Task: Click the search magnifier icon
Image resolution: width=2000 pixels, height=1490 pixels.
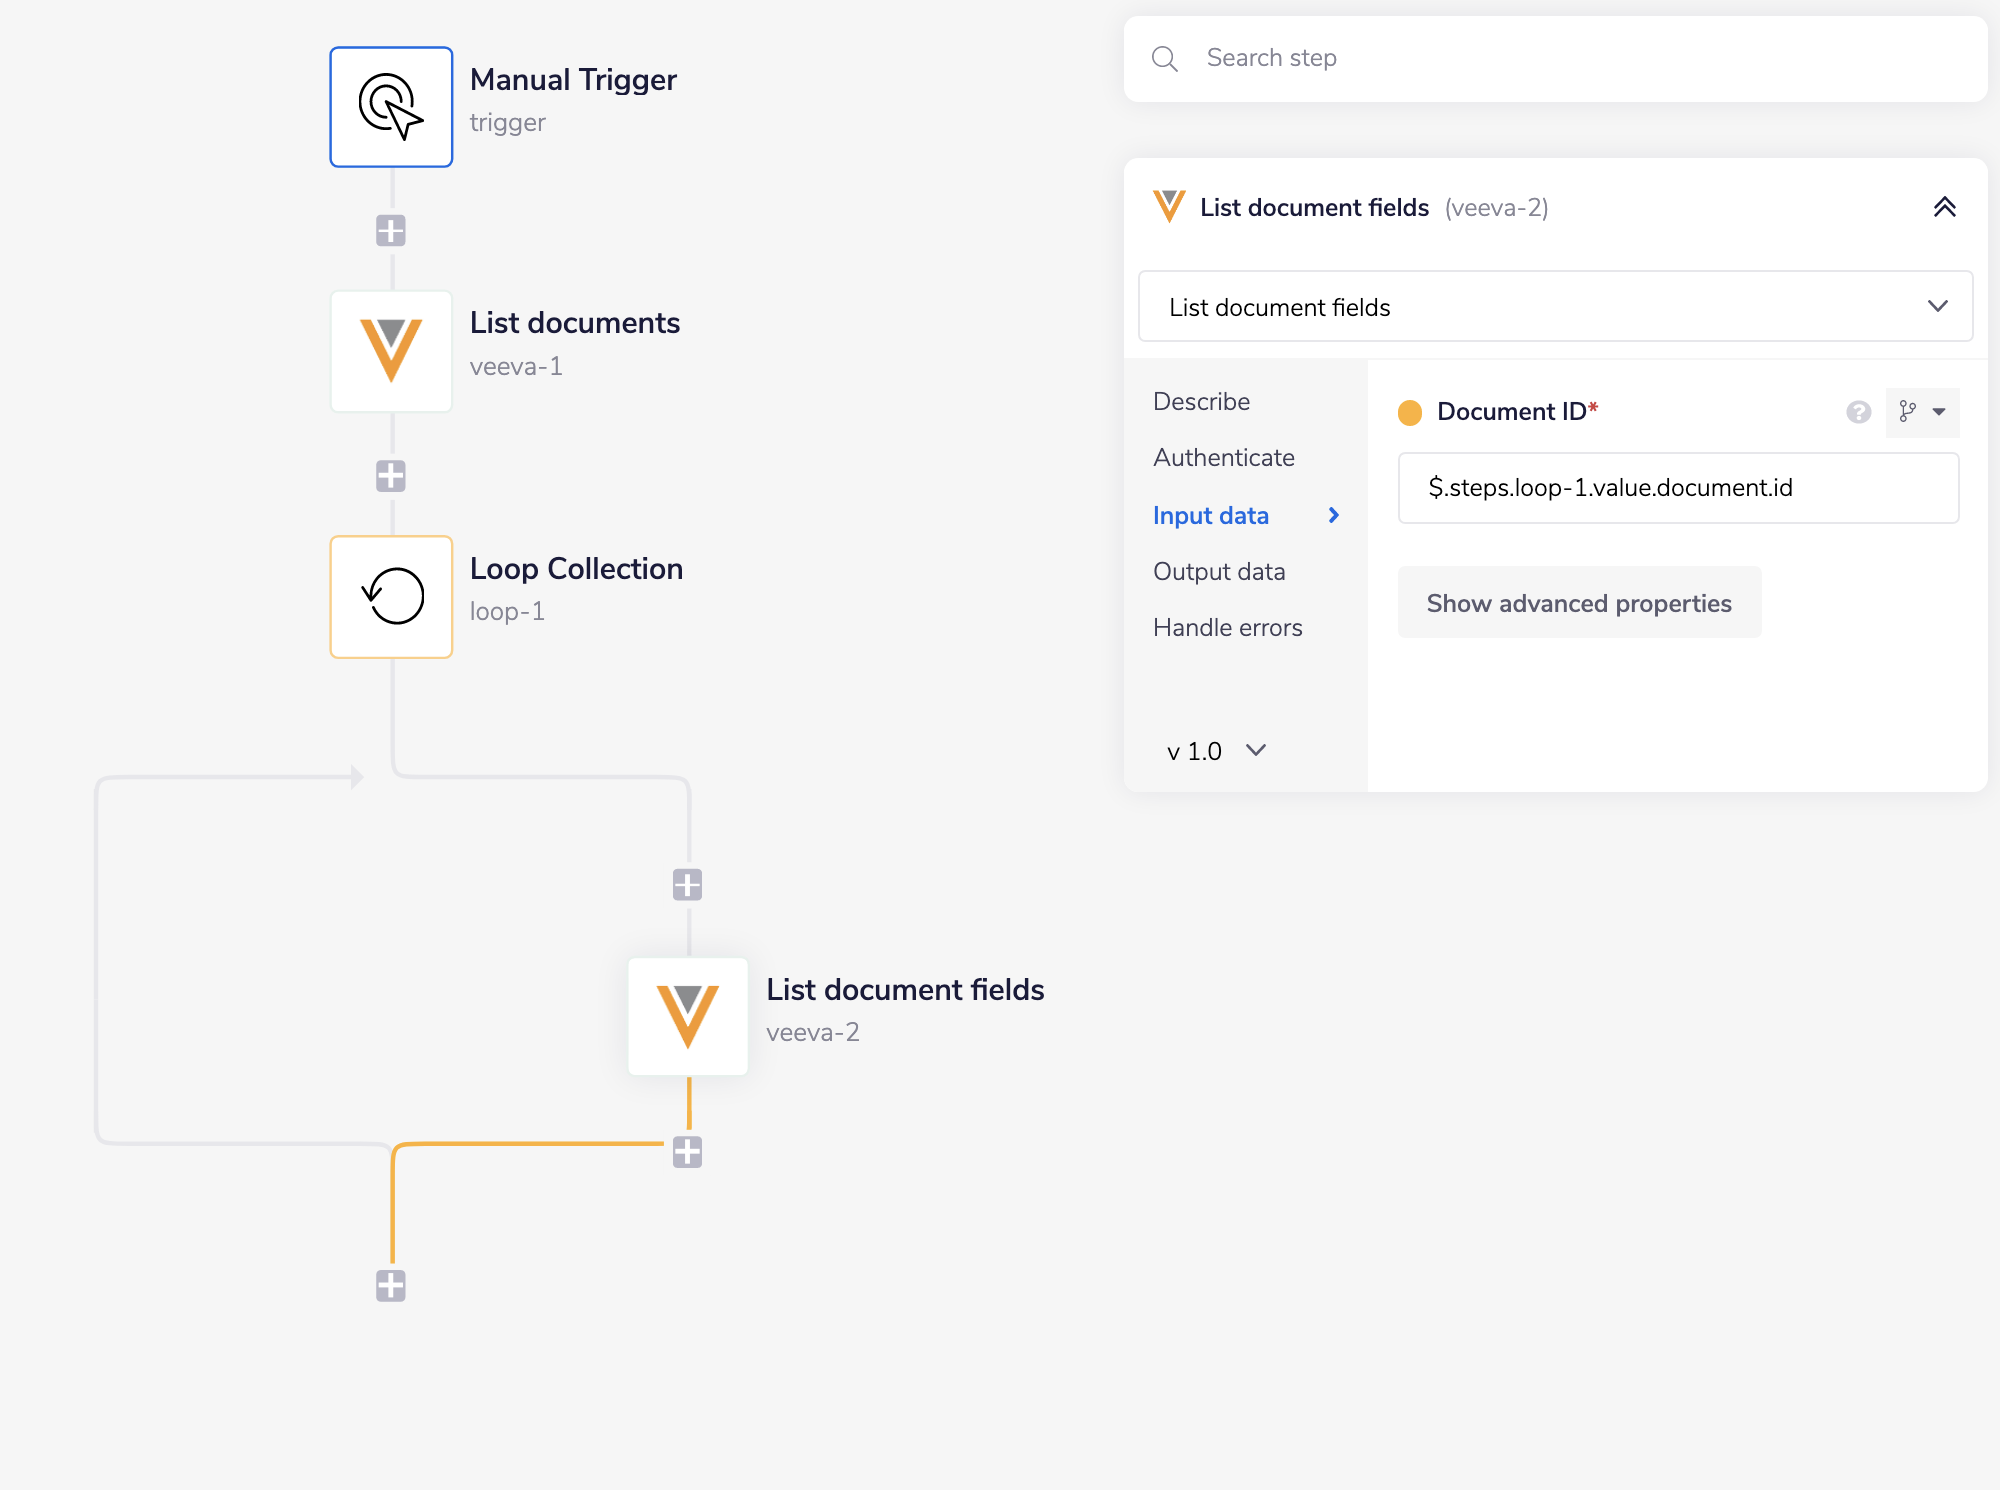Action: tap(1165, 59)
